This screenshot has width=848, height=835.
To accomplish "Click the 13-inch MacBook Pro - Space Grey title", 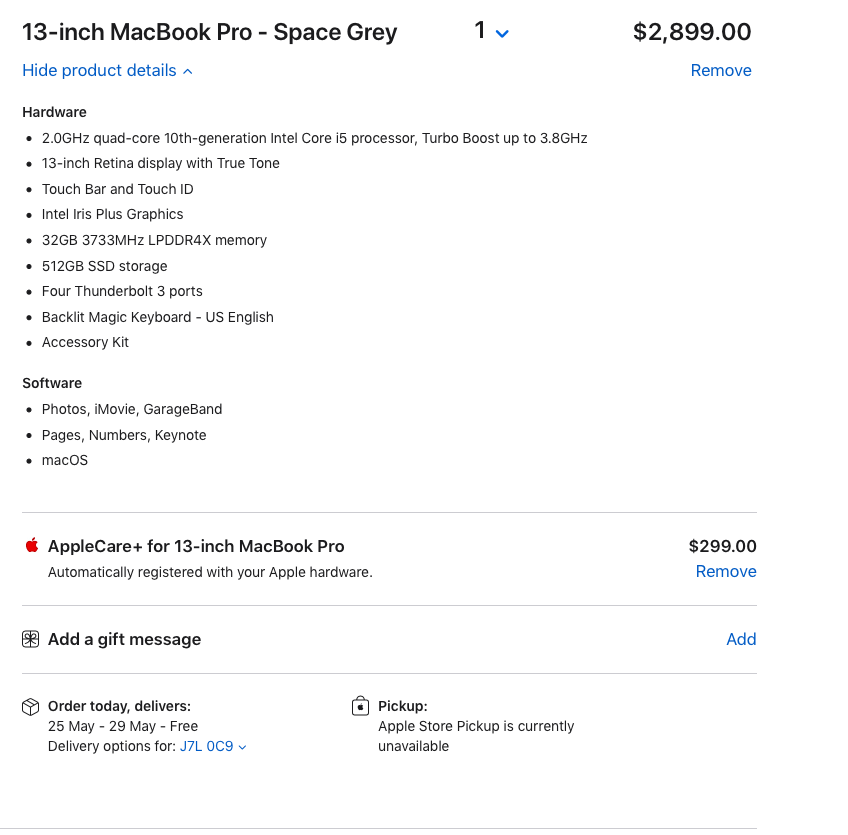I will click(x=210, y=32).
